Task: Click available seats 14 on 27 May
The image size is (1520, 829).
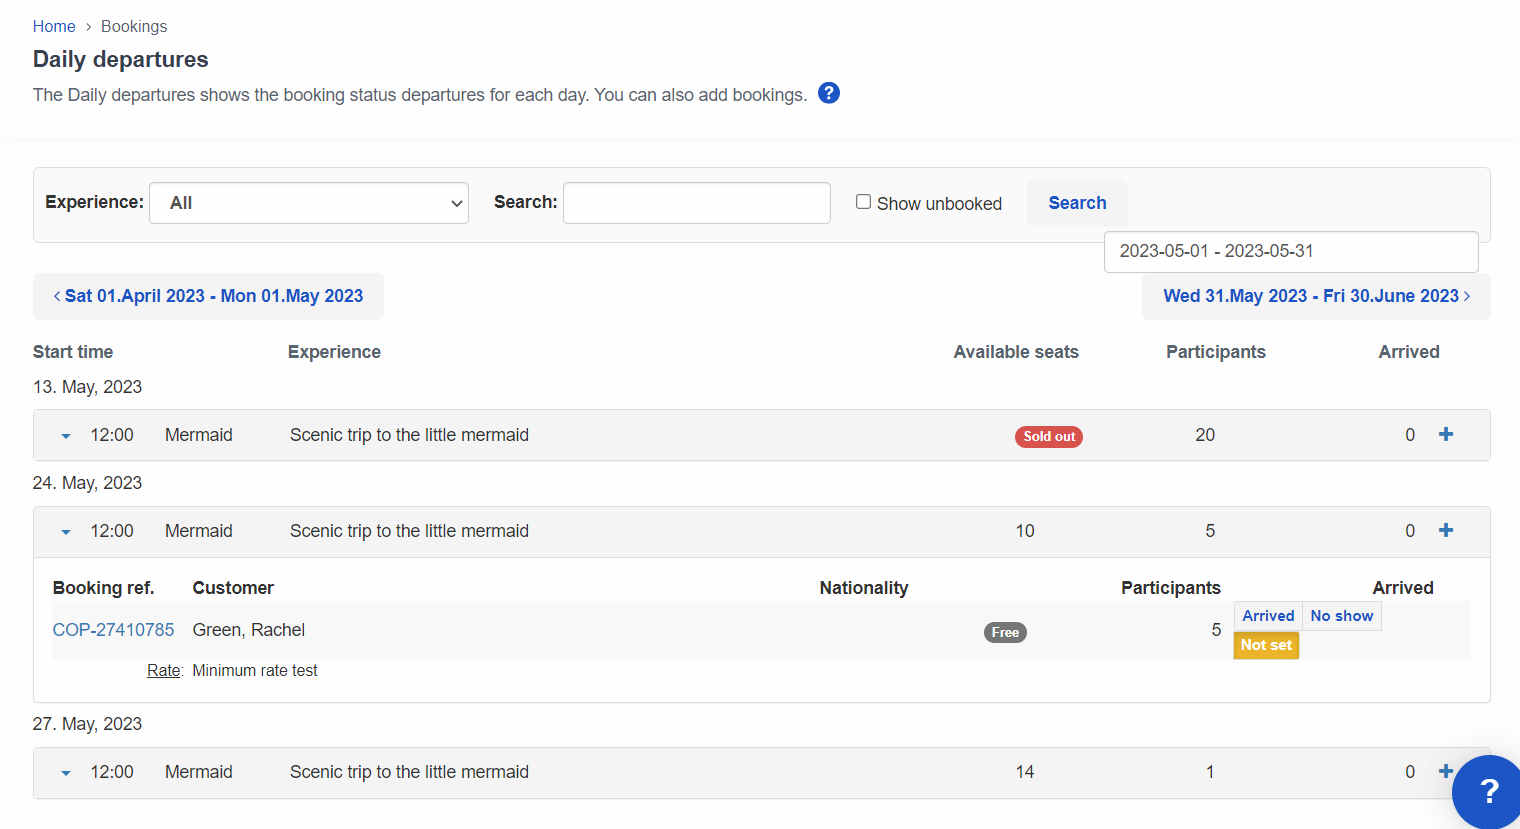Action: pyautogui.click(x=1025, y=772)
